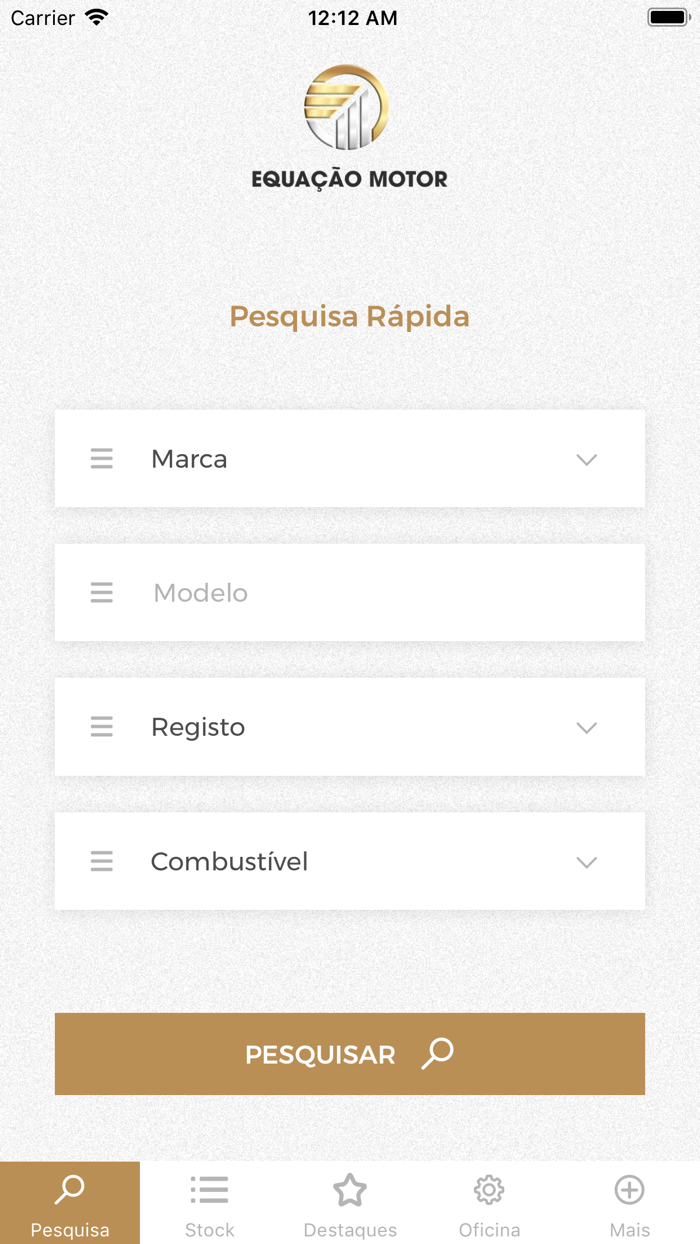700x1244 pixels.
Task: Tap the Mais plus icon
Action: coord(629,1190)
